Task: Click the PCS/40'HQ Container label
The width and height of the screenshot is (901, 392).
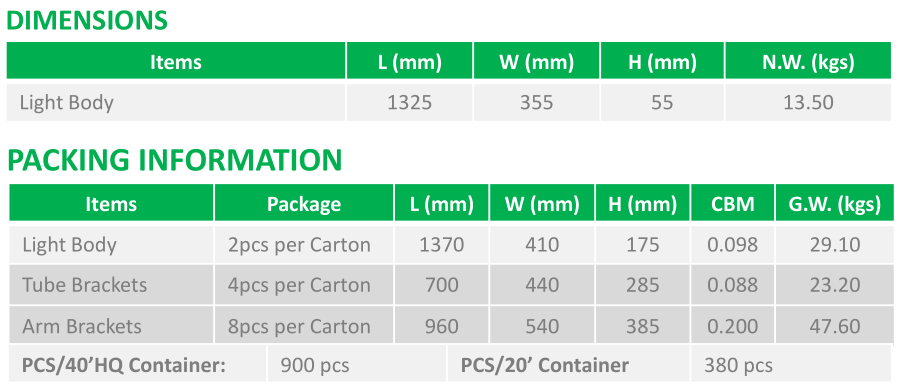Action: pos(124,365)
